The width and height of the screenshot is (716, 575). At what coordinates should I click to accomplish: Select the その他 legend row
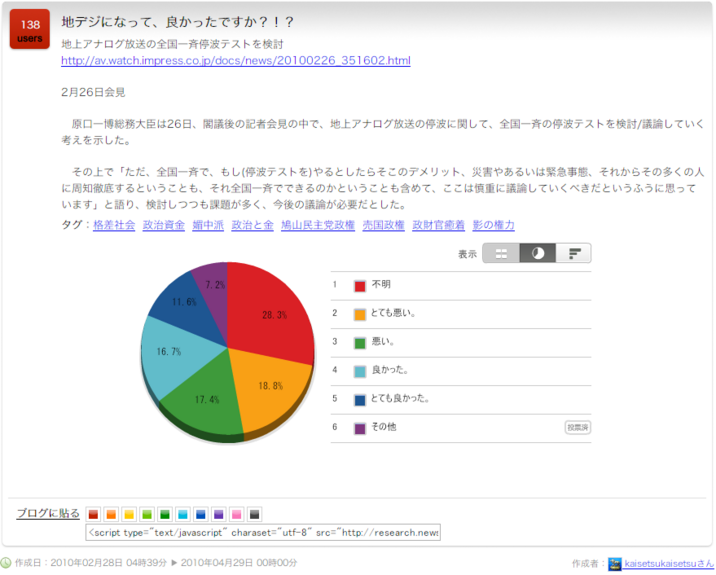(461, 428)
